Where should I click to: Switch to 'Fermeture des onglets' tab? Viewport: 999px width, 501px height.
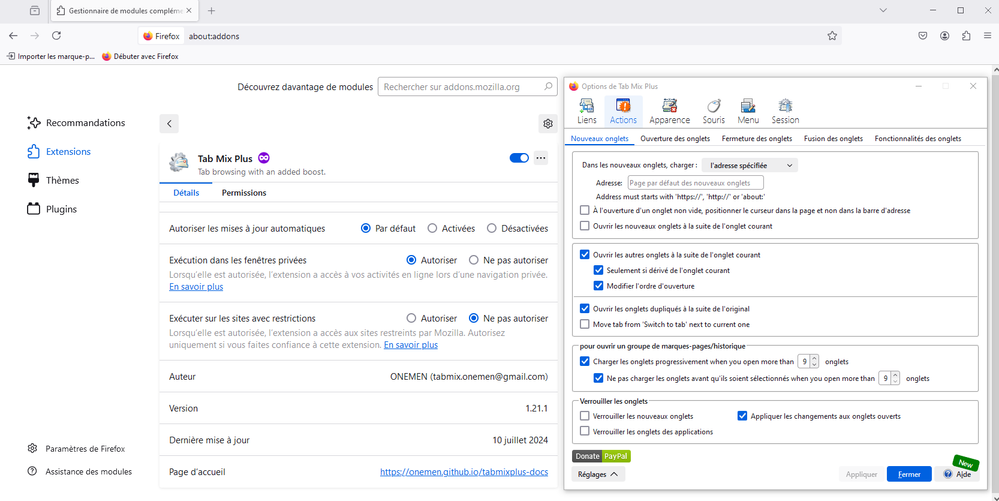(x=757, y=139)
